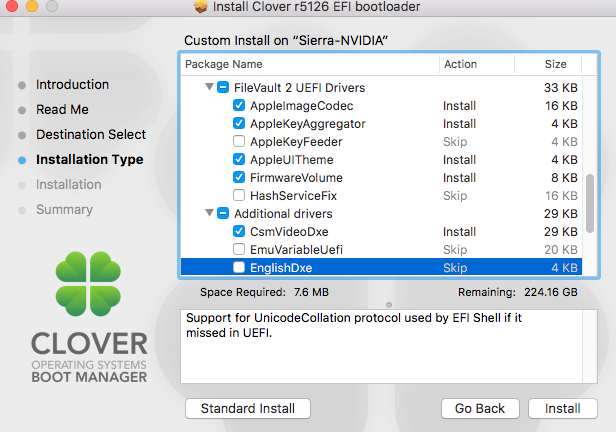Select the AppleImageCodec row label
Image resolution: width=616 pixels, height=432 pixels.
[x=302, y=106]
